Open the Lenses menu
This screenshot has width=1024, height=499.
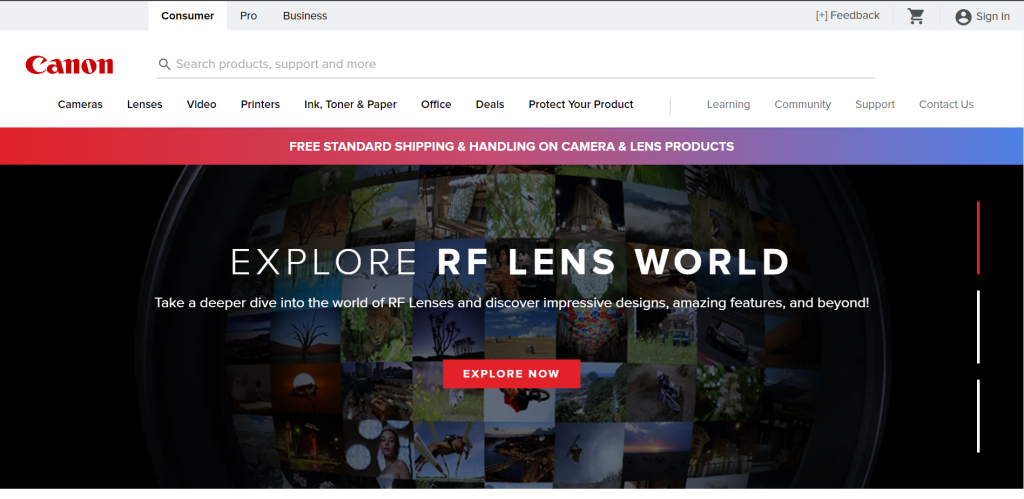tap(144, 105)
